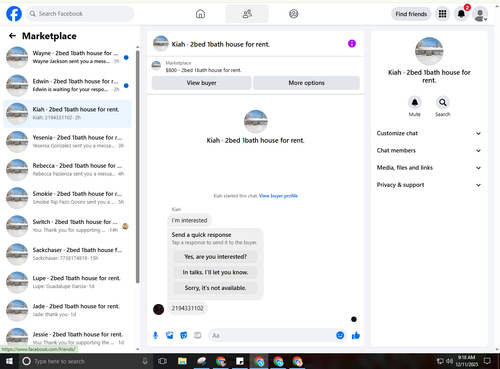Open Switch's house rental conversation

(x=67, y=226)
